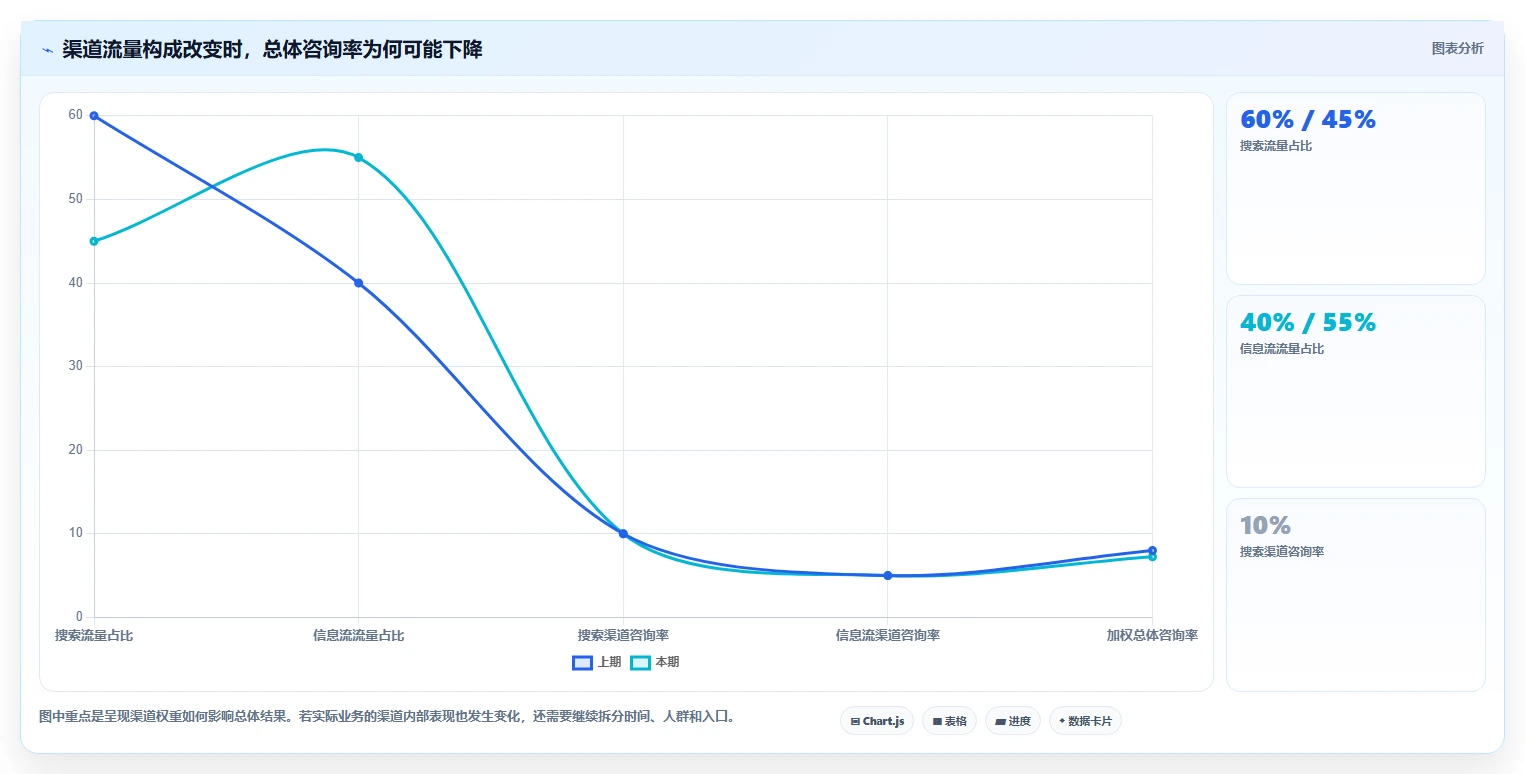The height and width of the screenshot is (774, 1525).
Task: Click the 搜索渠道咨询率 caption in the third card
Action: 1282,552
